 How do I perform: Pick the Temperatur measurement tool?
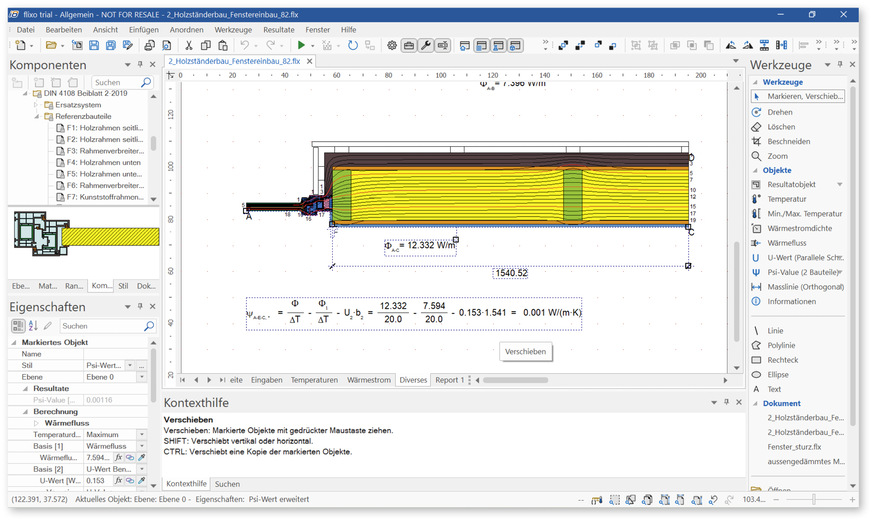[x=786, y=199]
